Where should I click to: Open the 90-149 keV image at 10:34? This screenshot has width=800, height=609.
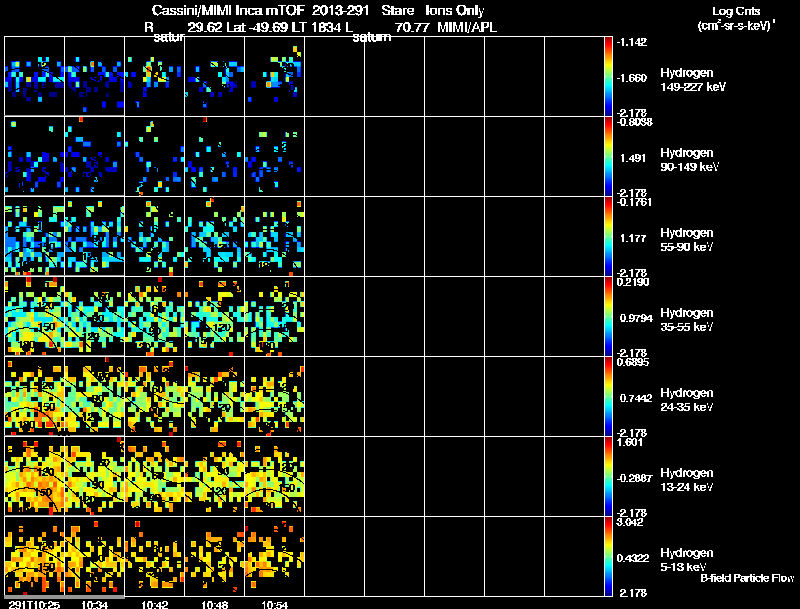94,156
